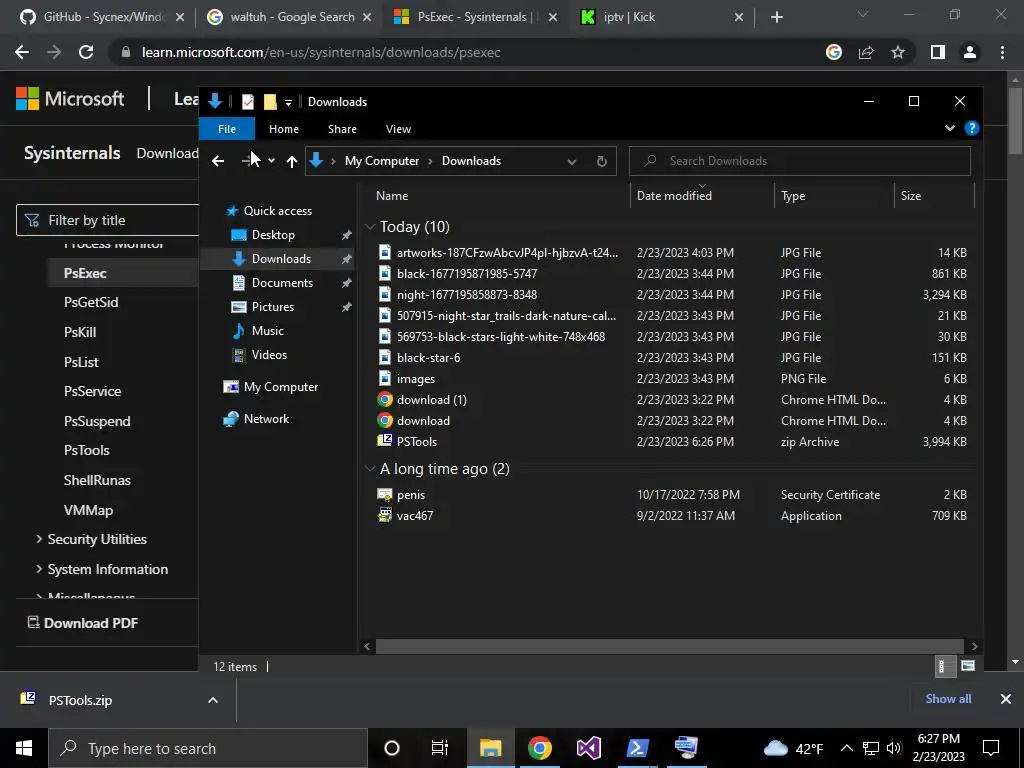This screenshot has height=768, width=1024.
Task: Select My Computer in navigation pane
Action: [281, 387]
